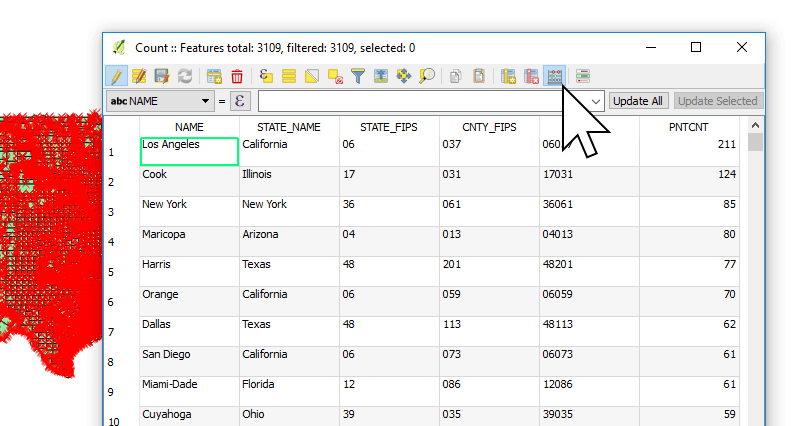Deselect all features icon
Viewport: 796px width, 426px height.
click(x=335, y=76)
